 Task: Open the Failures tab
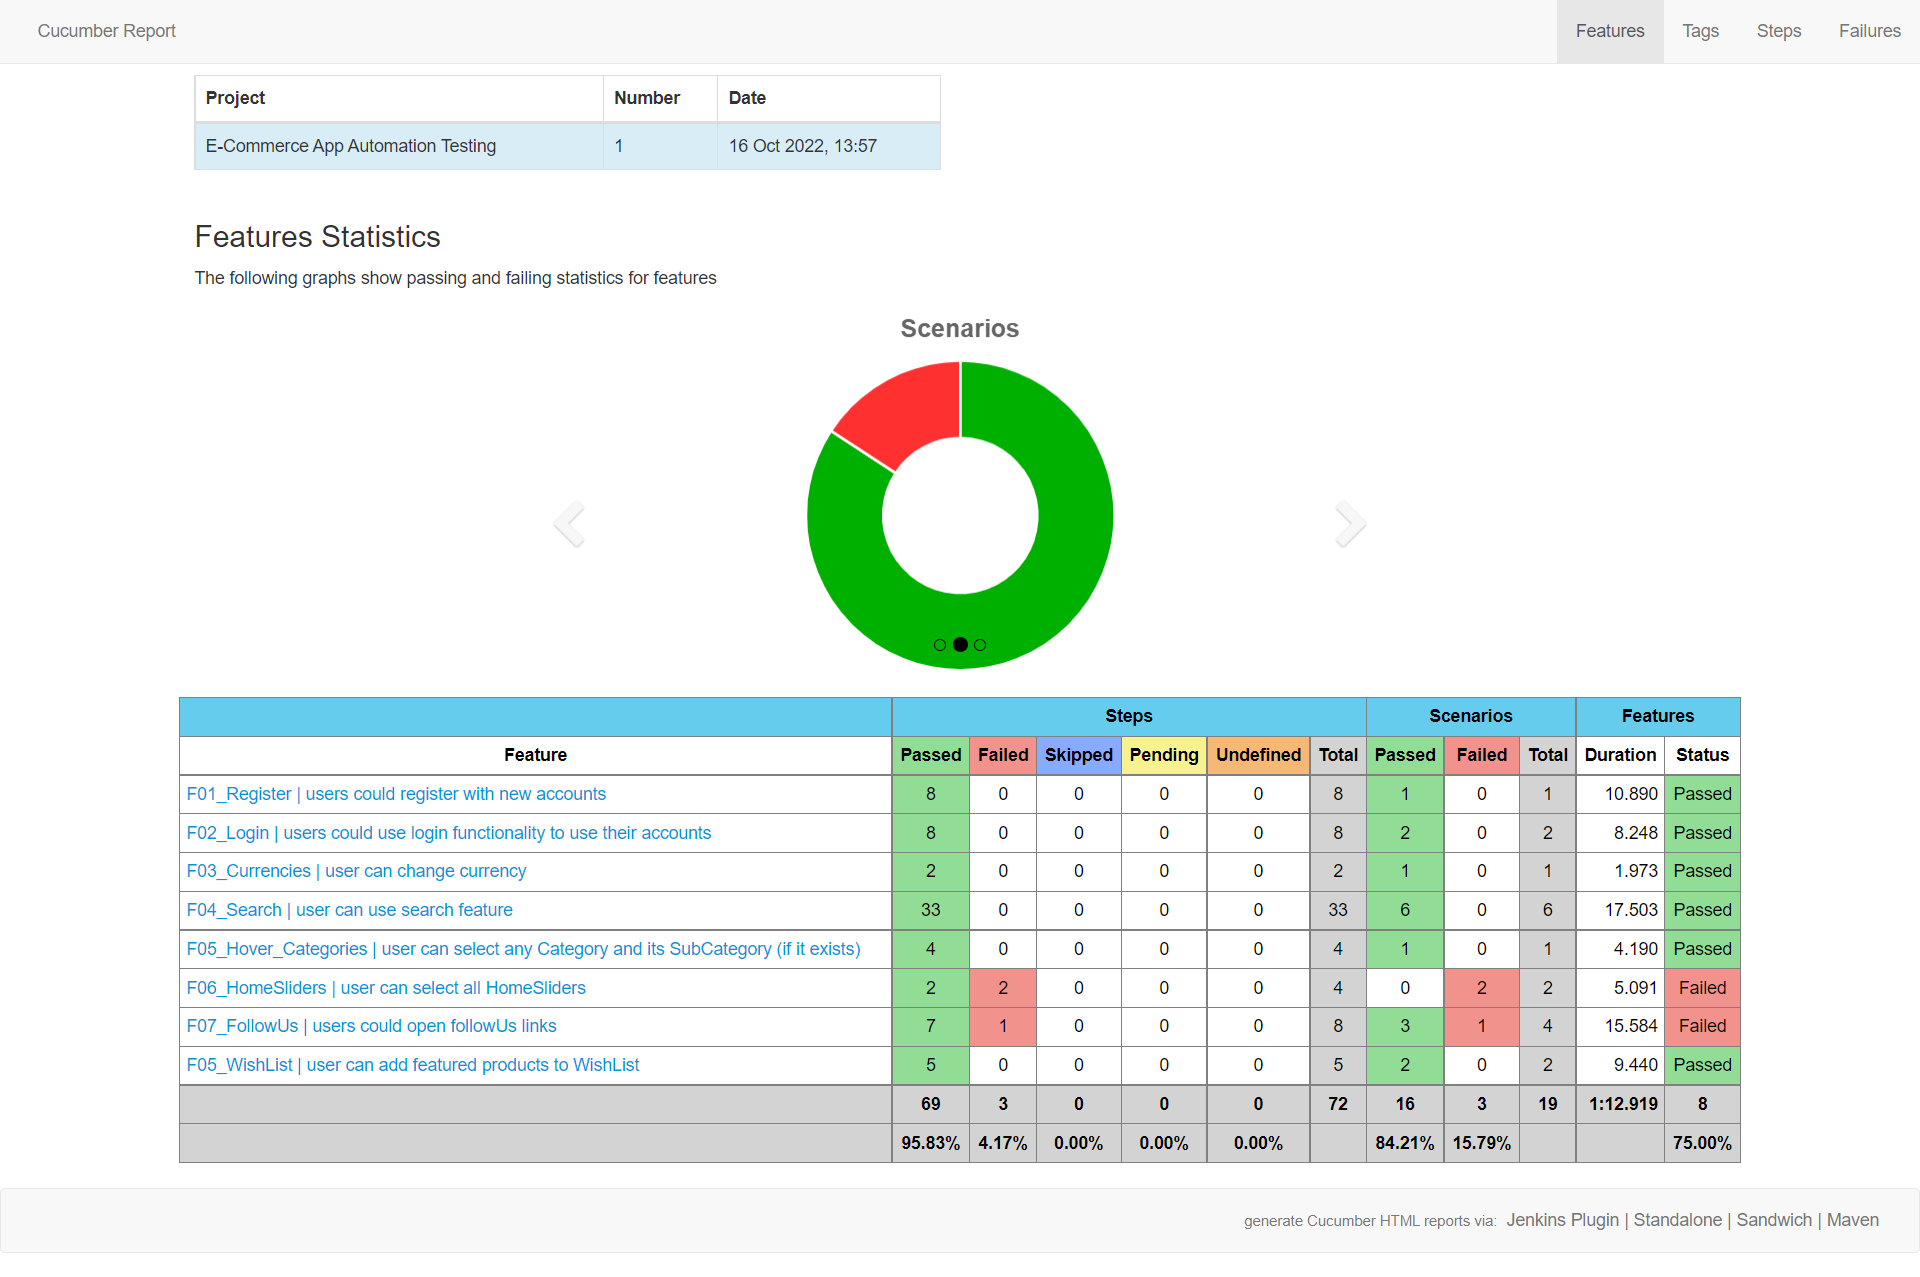(x=1869, y=31)
